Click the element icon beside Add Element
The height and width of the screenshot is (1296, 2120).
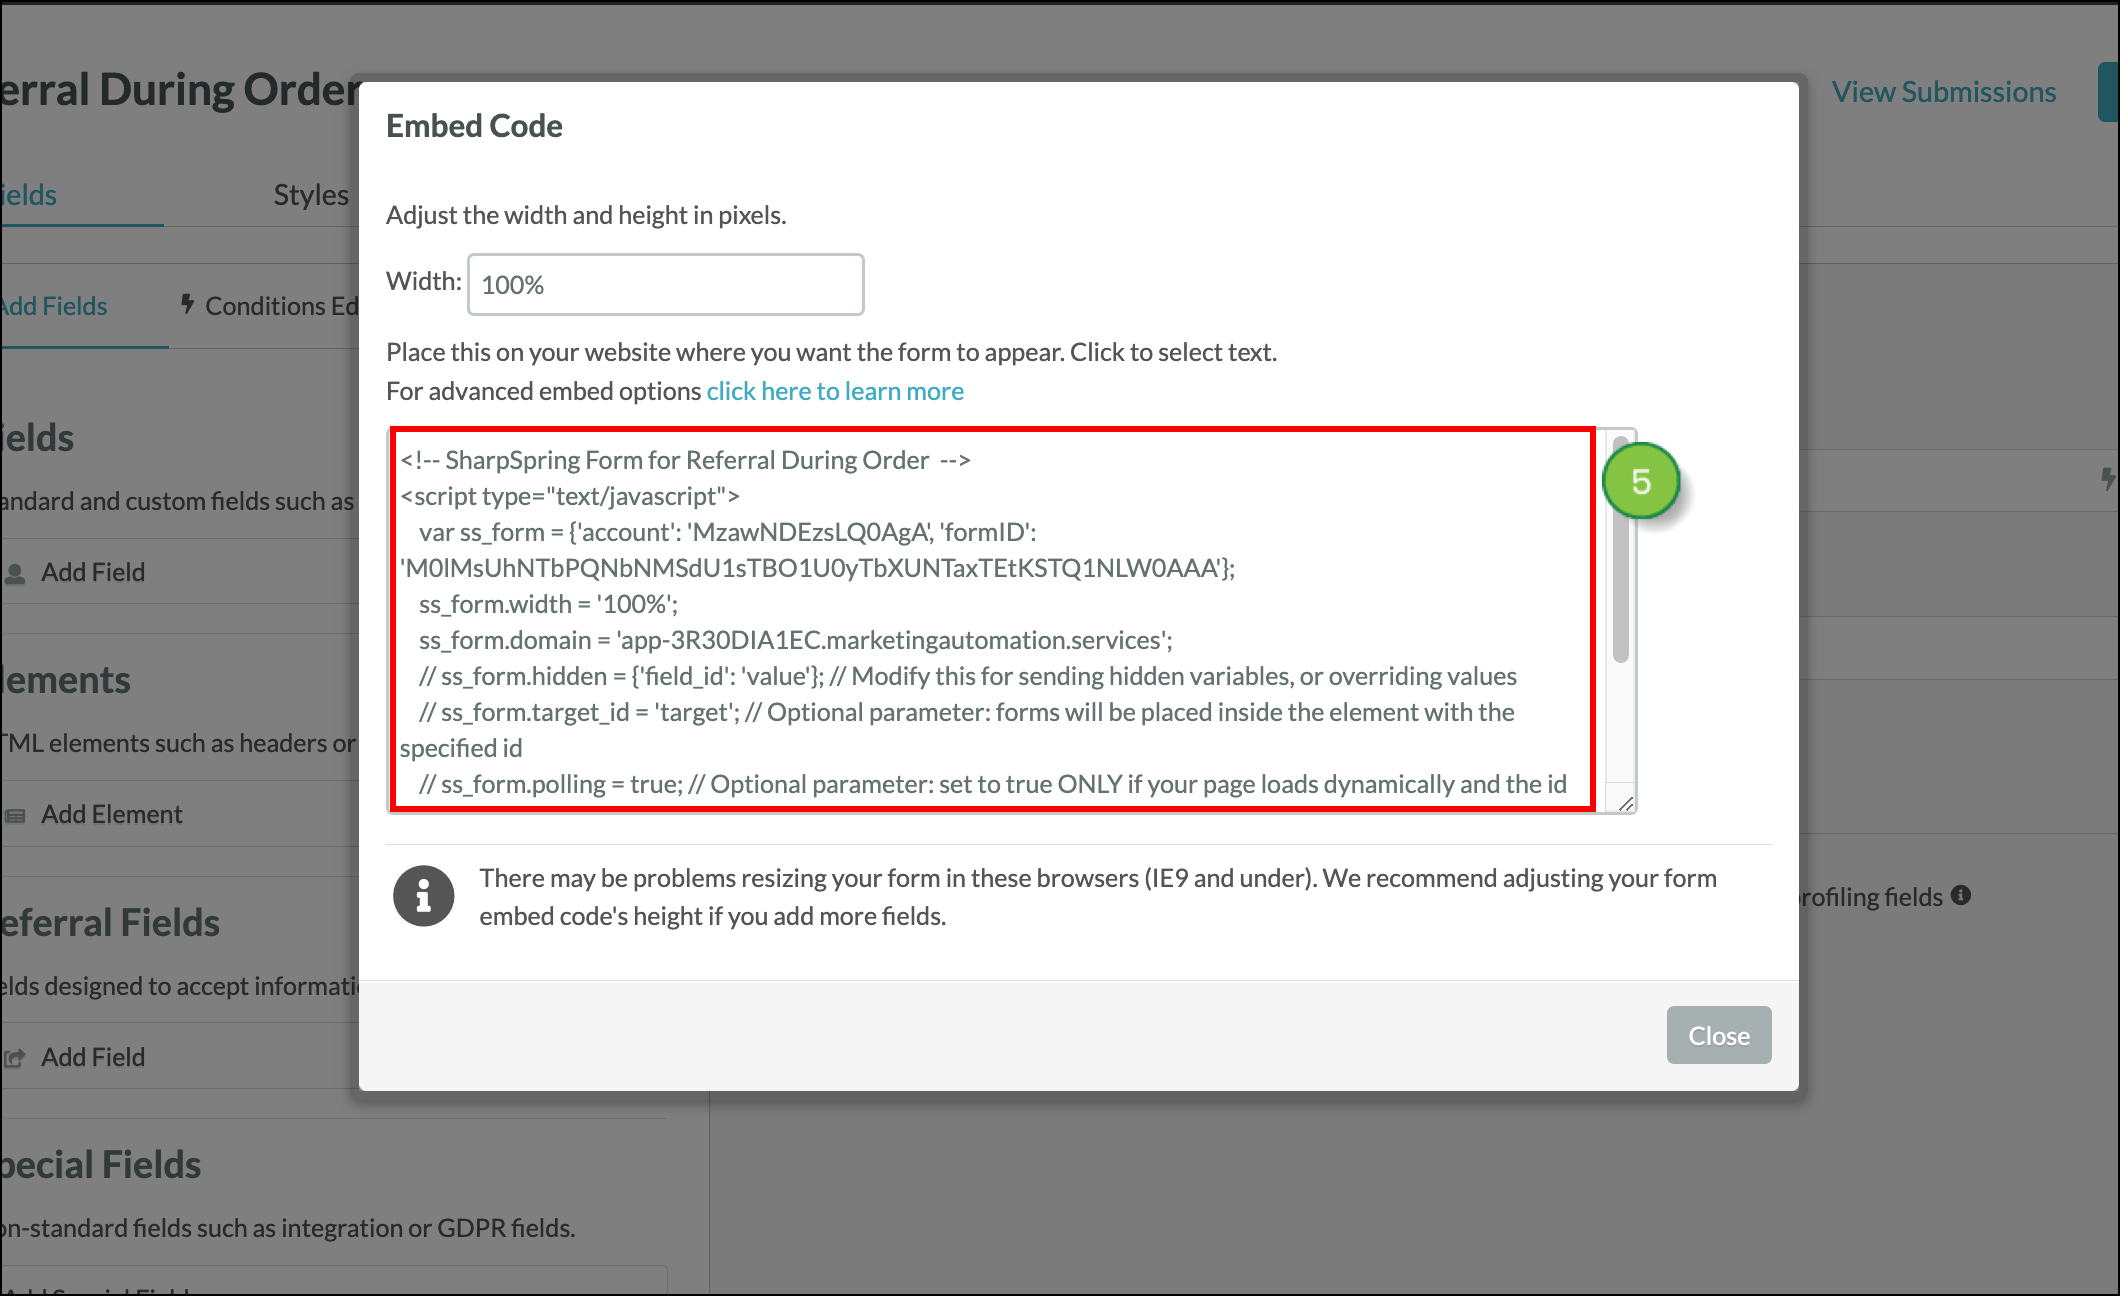(15, 816)
